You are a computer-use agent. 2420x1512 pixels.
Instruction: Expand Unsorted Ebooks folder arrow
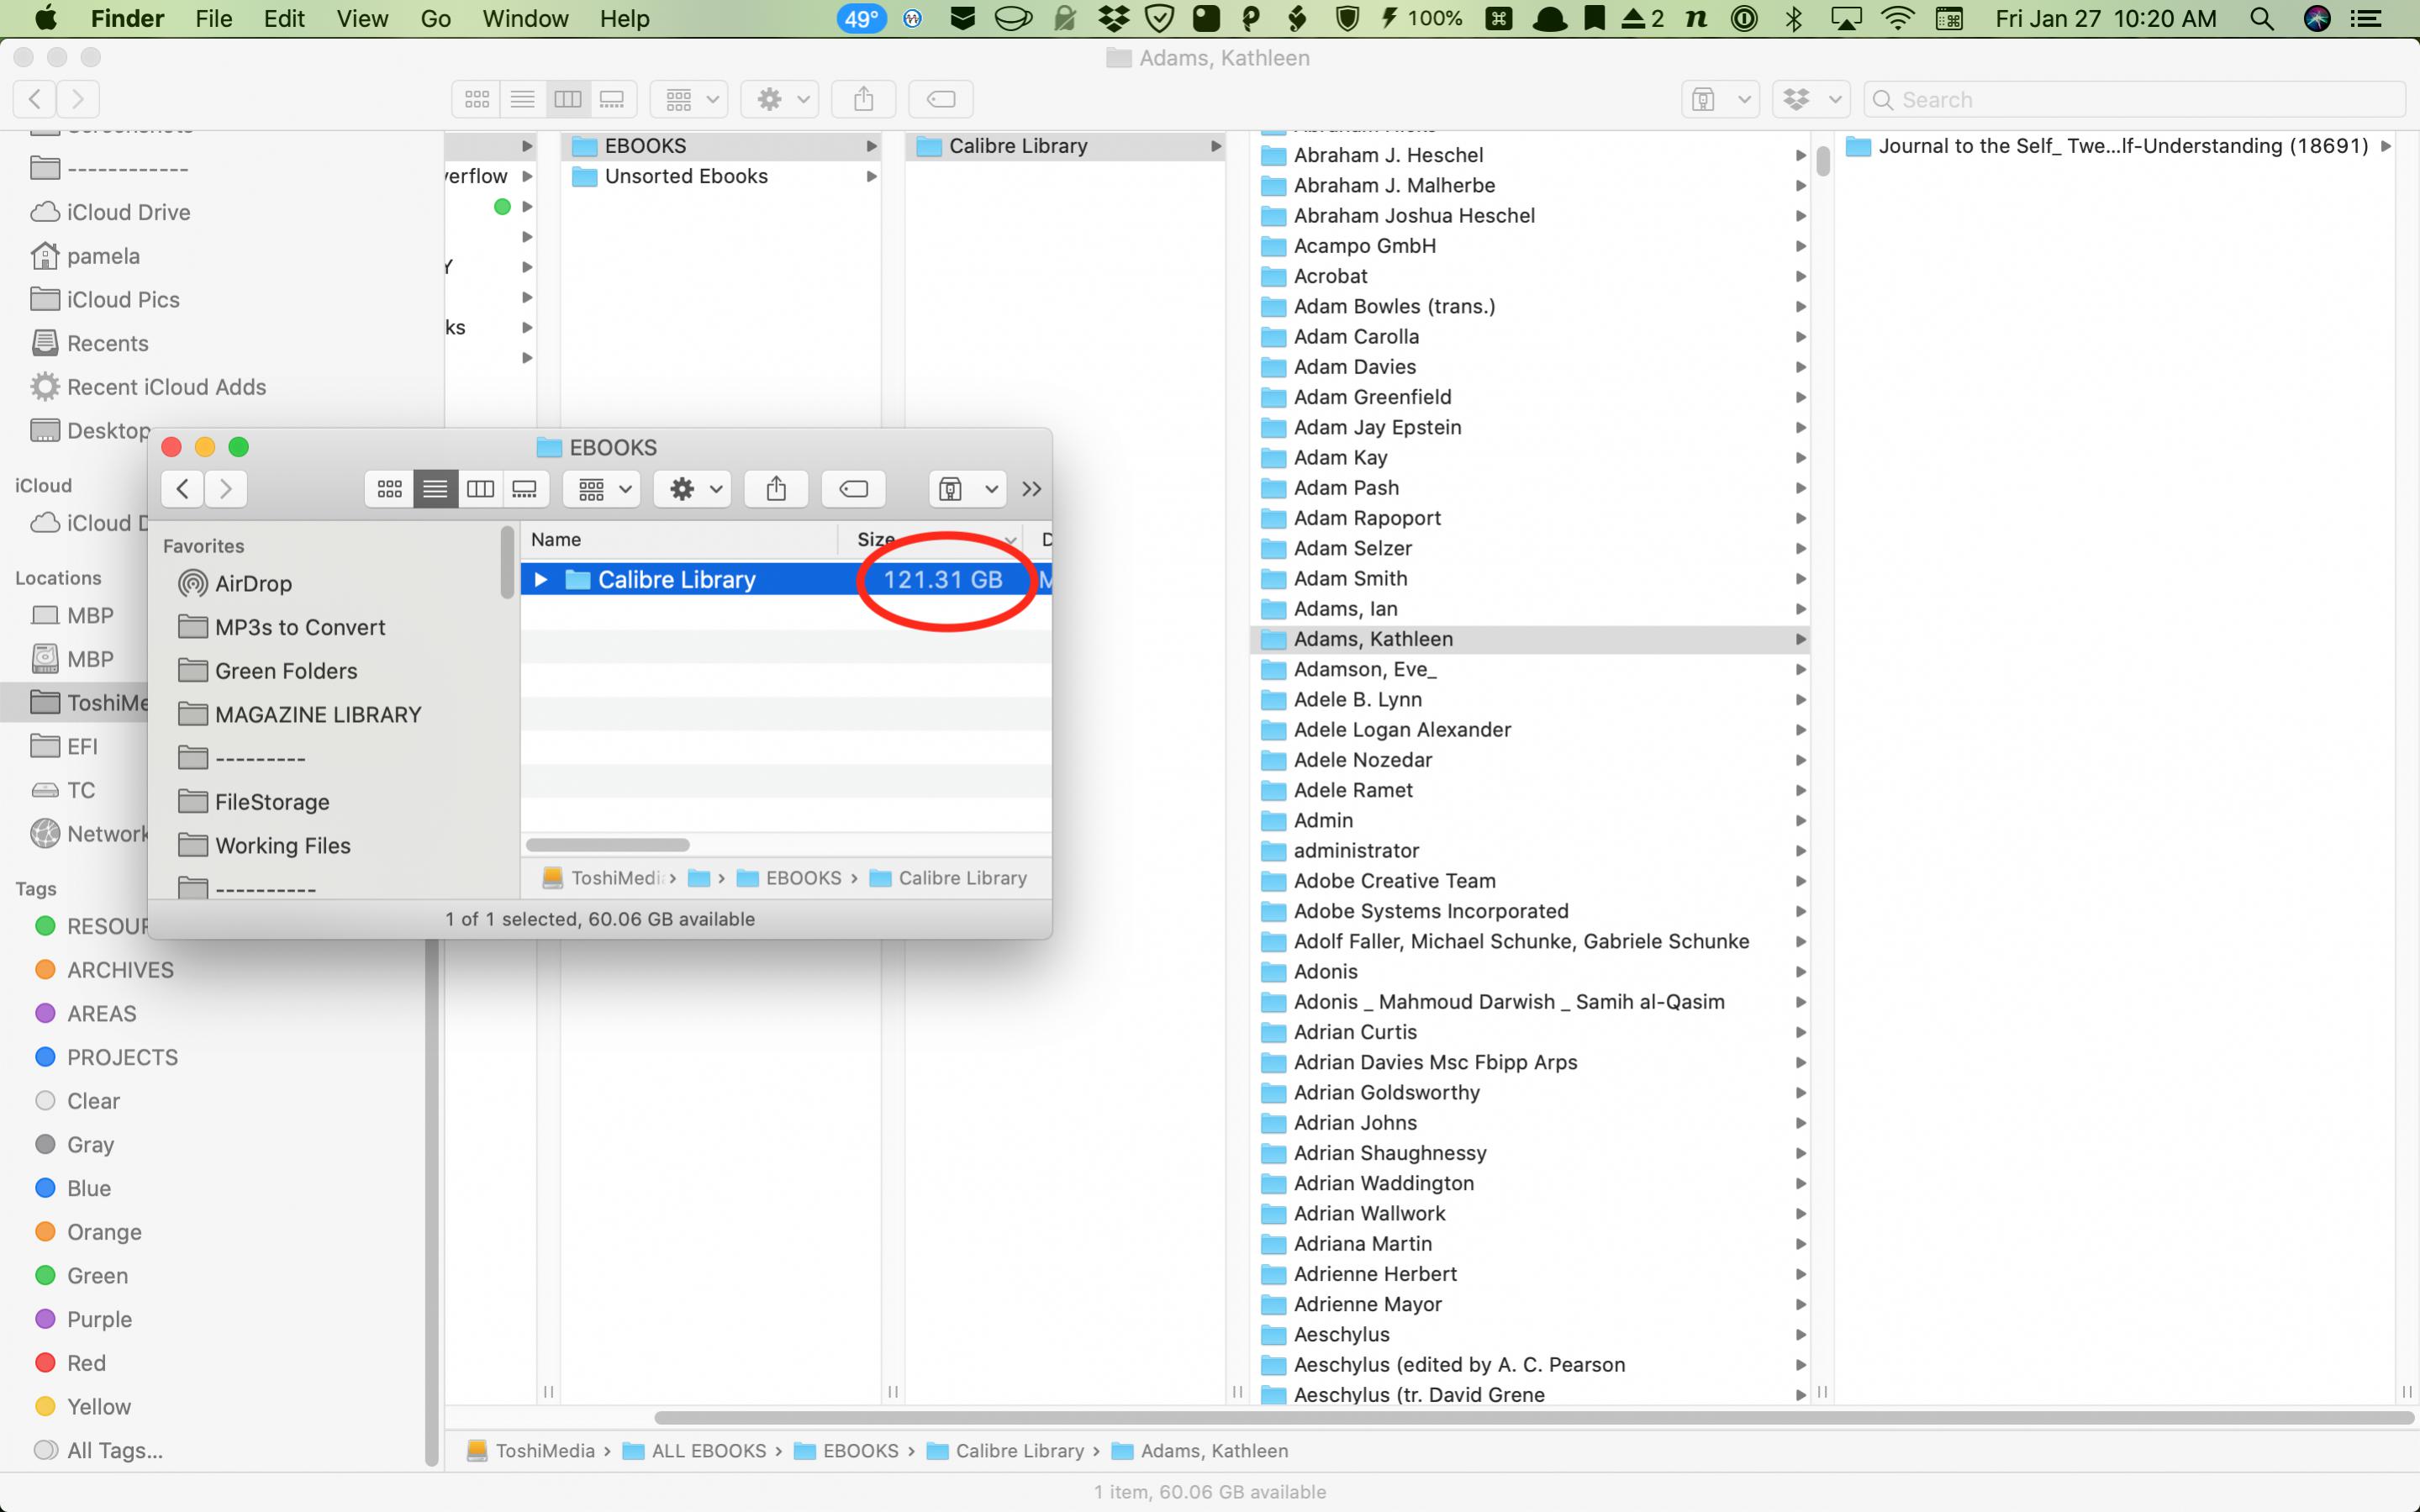(871, 176)
